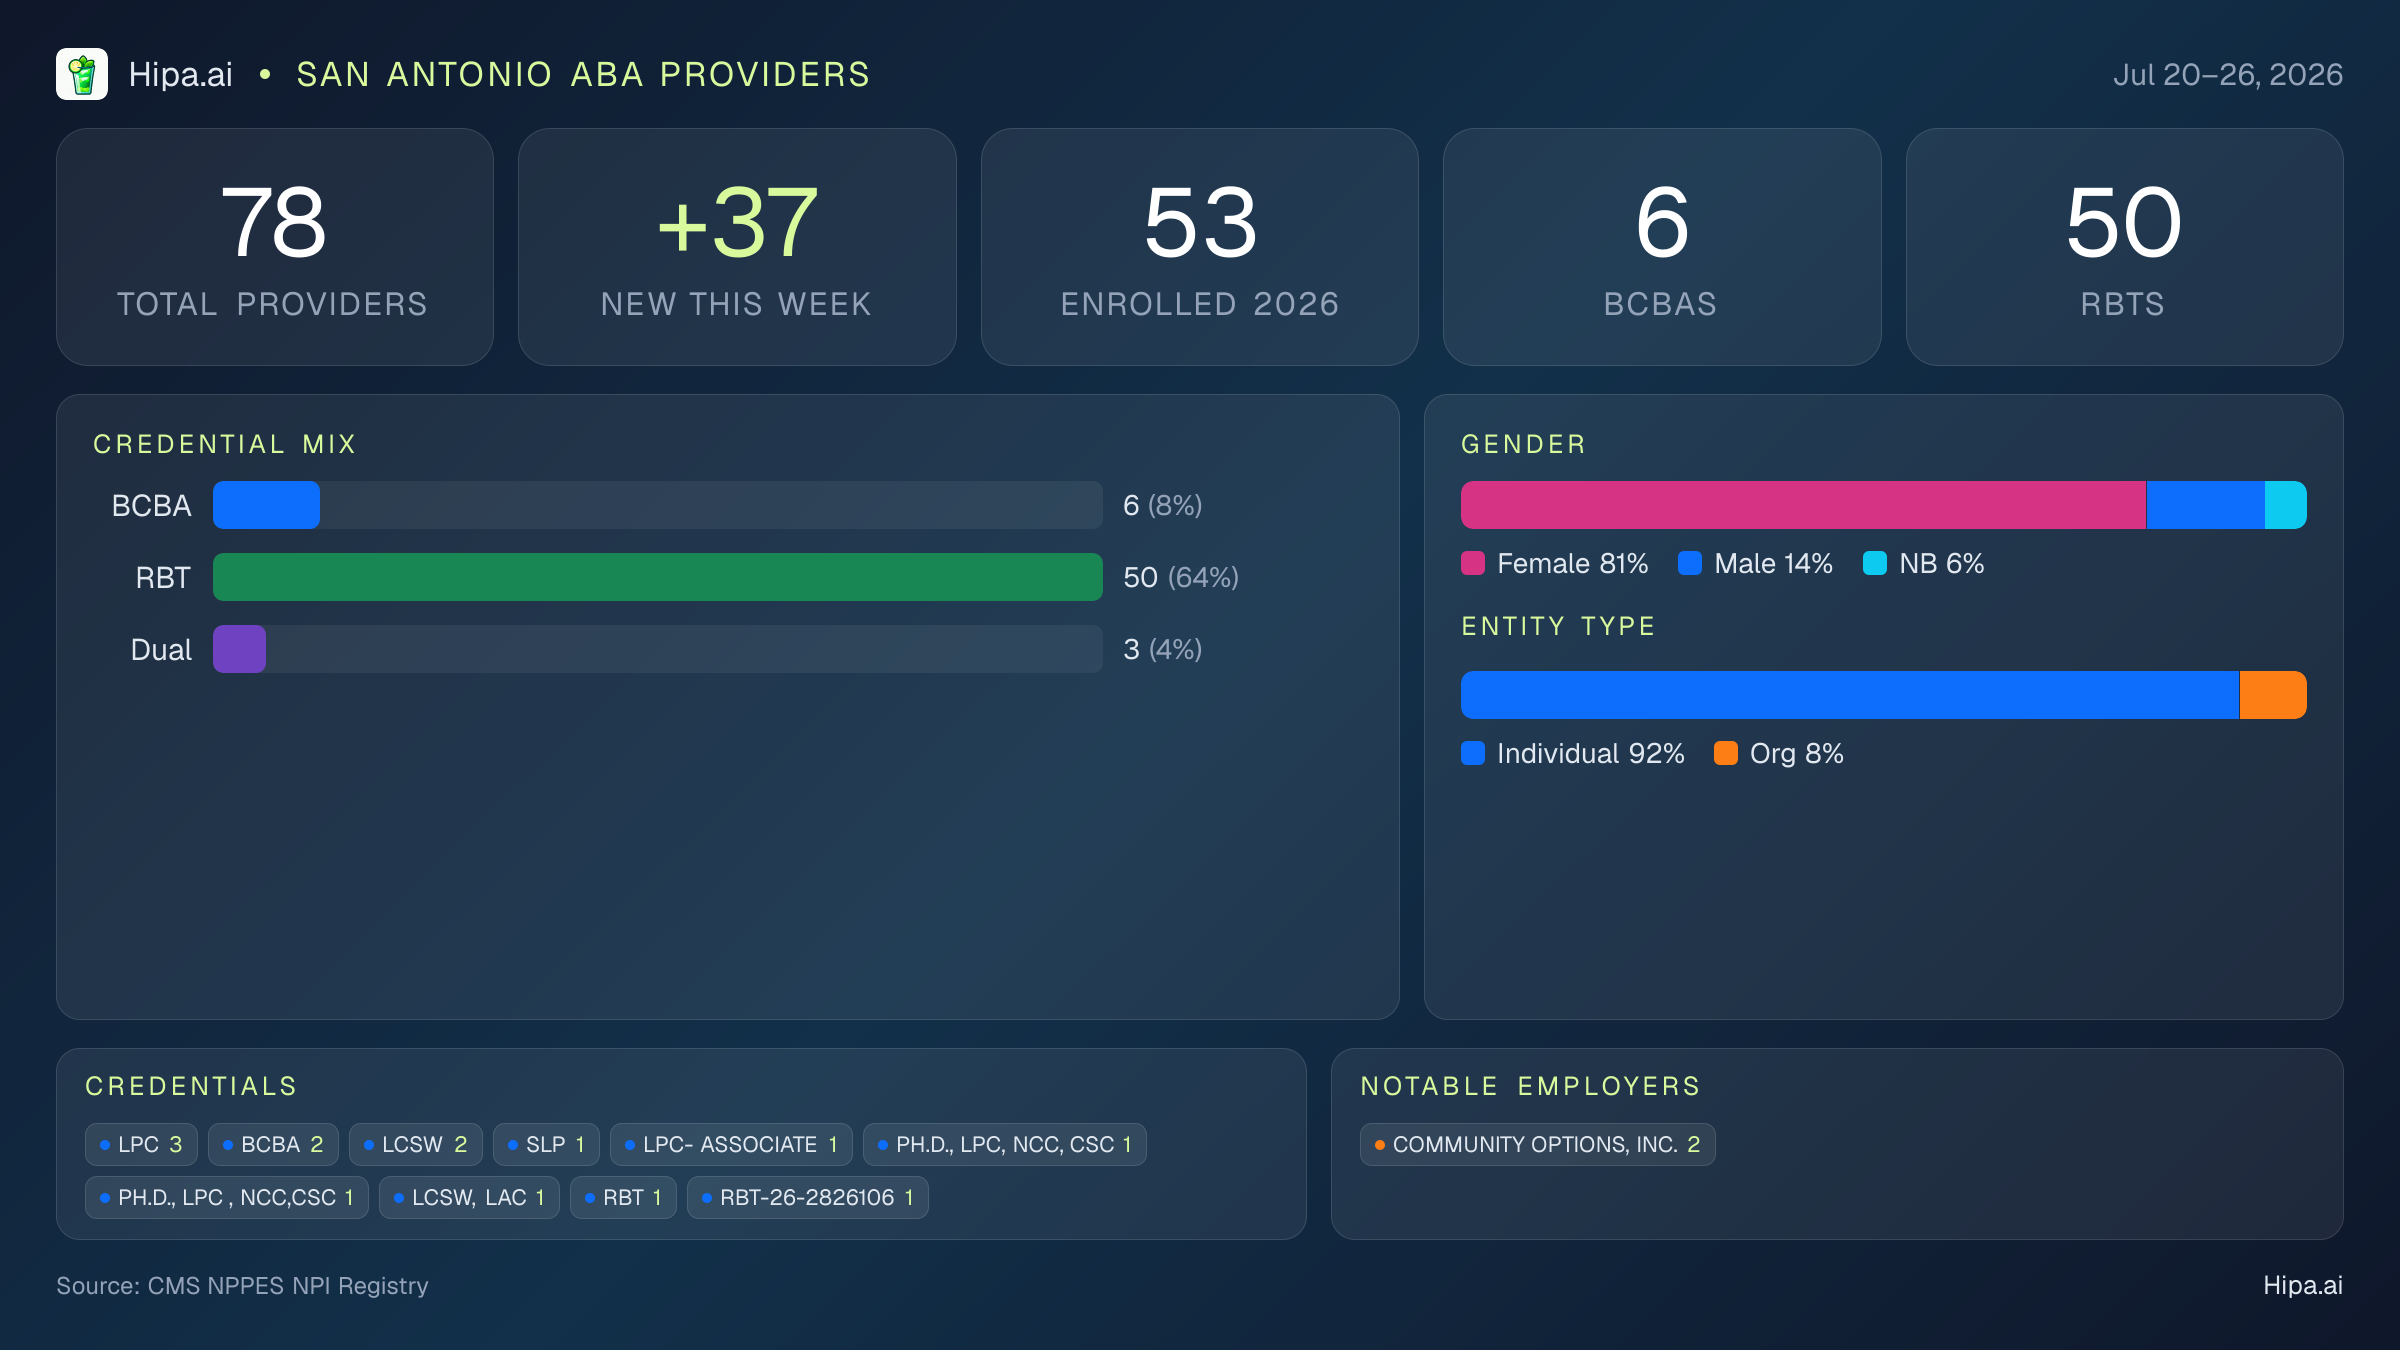
Task: Open the +37 New This Week card
Action: tap(737, 246)
